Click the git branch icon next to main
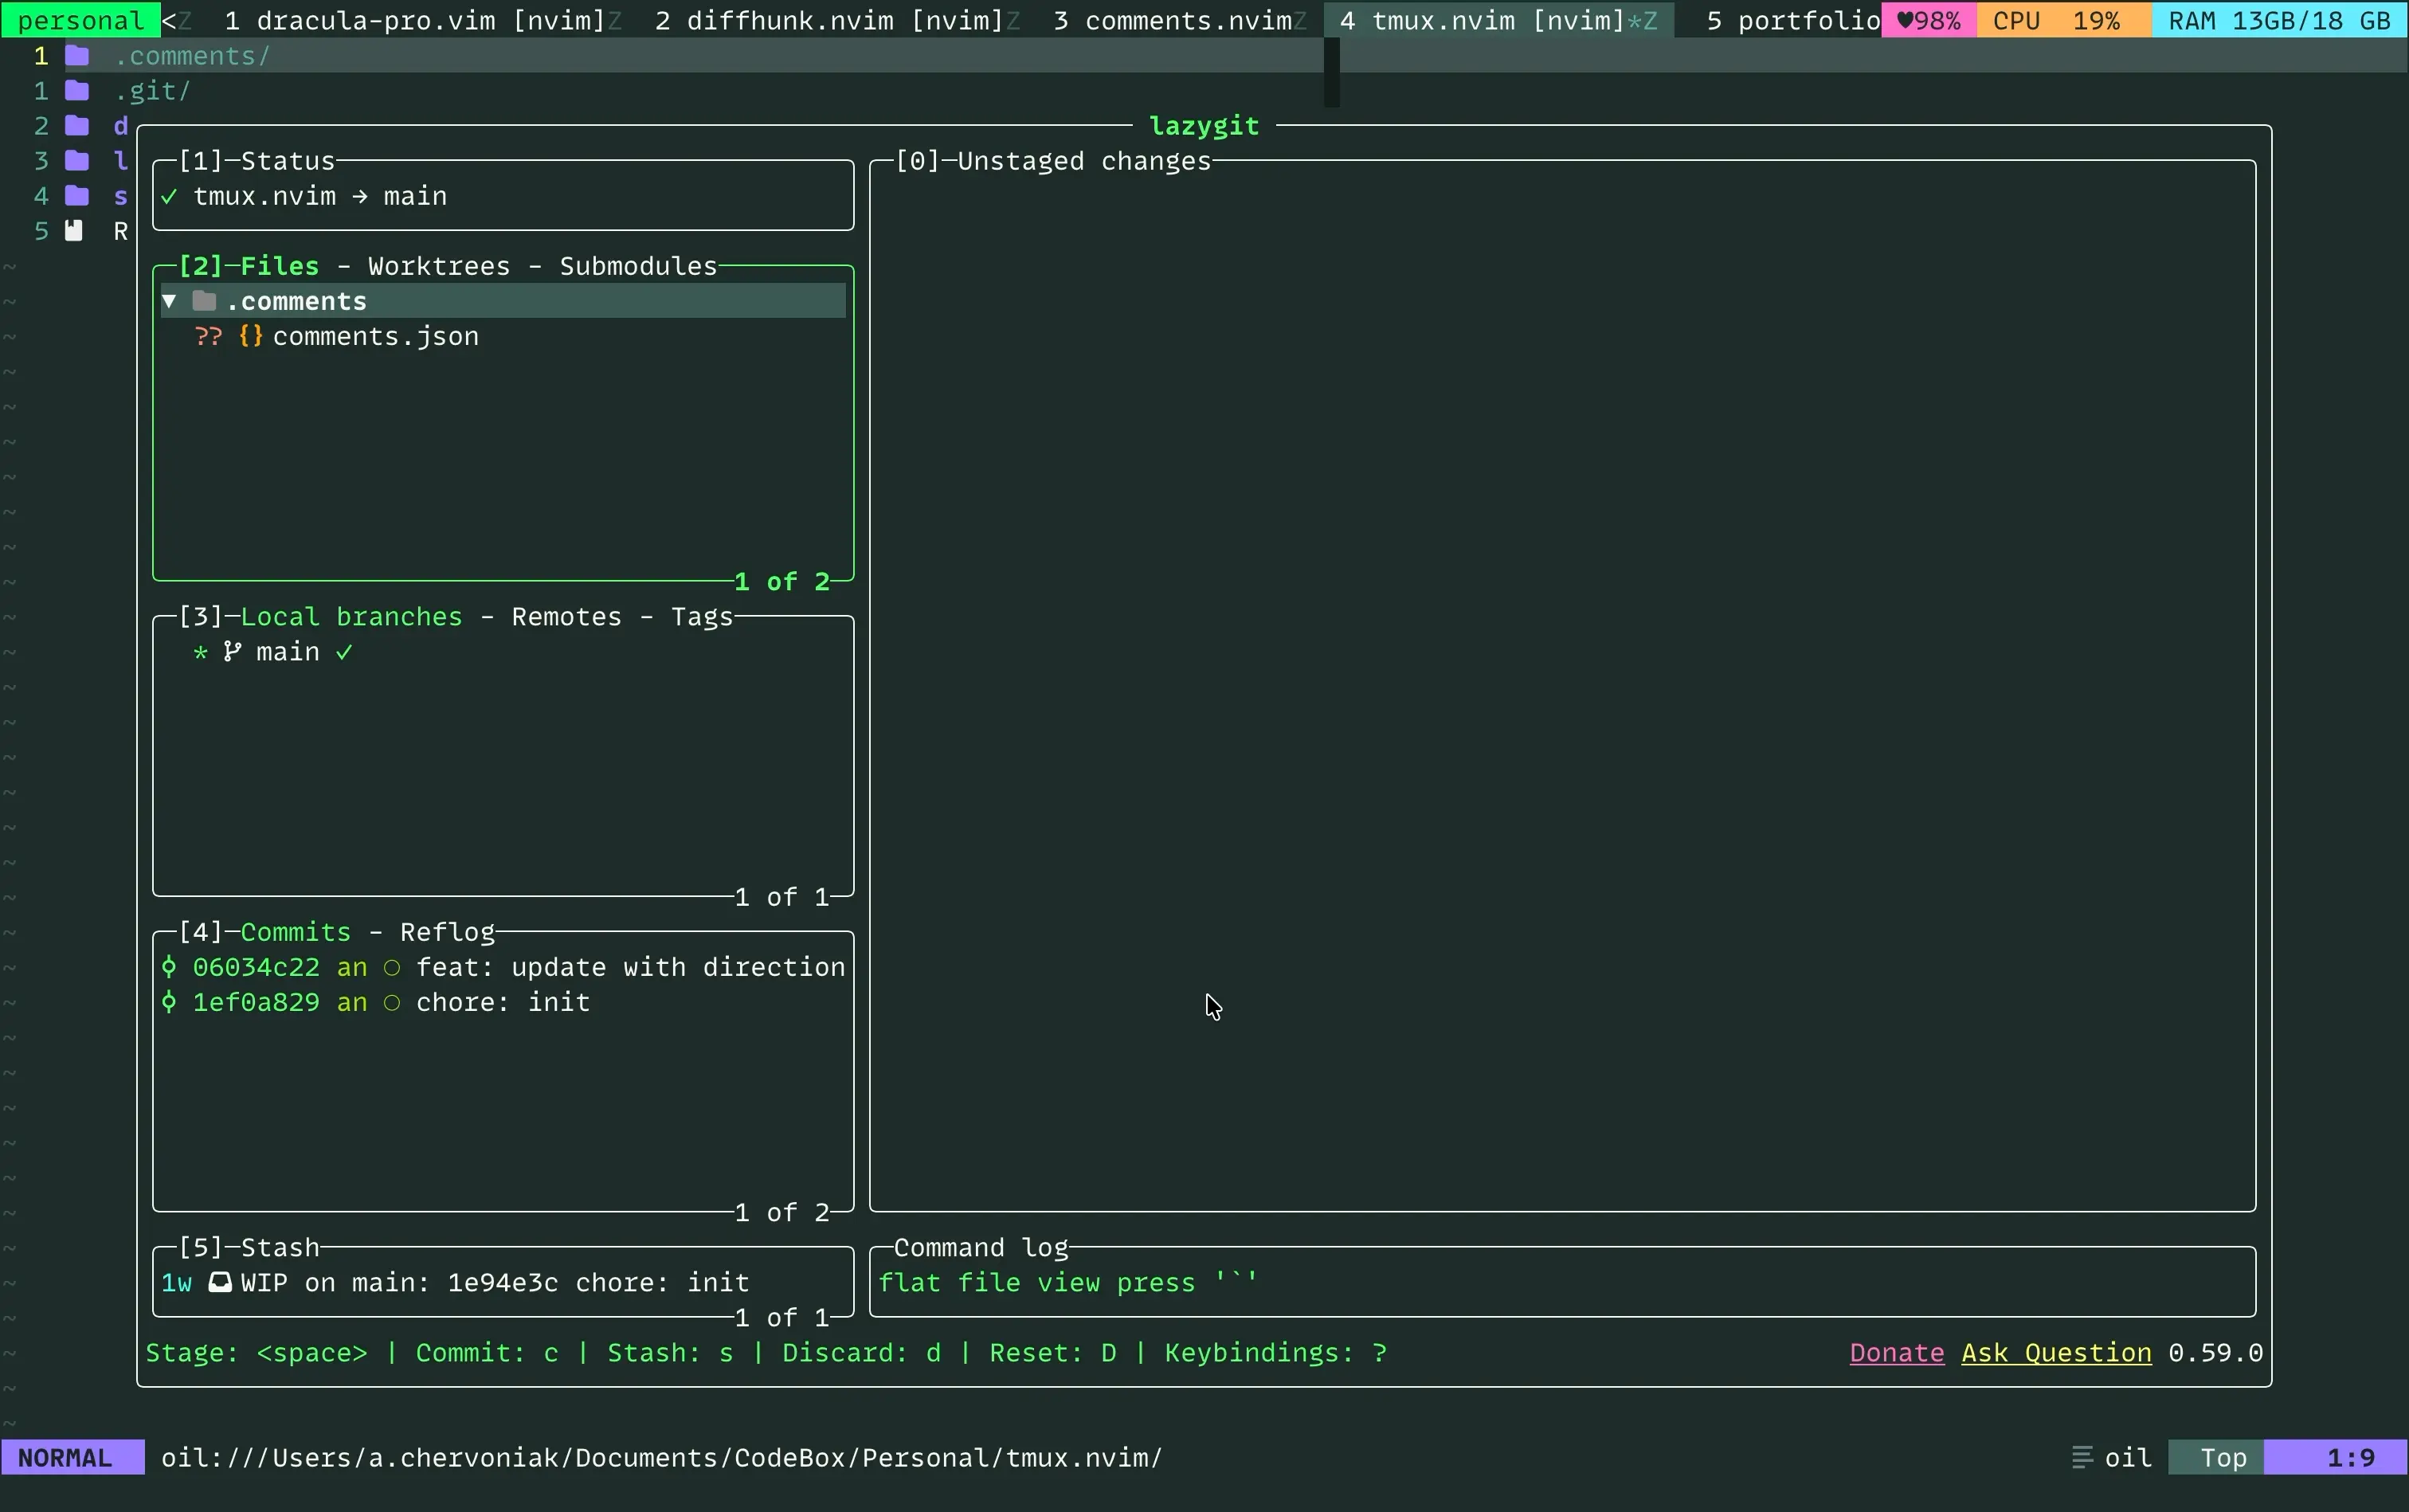This screenshot has height=1512, width=2409. [232, 652]
